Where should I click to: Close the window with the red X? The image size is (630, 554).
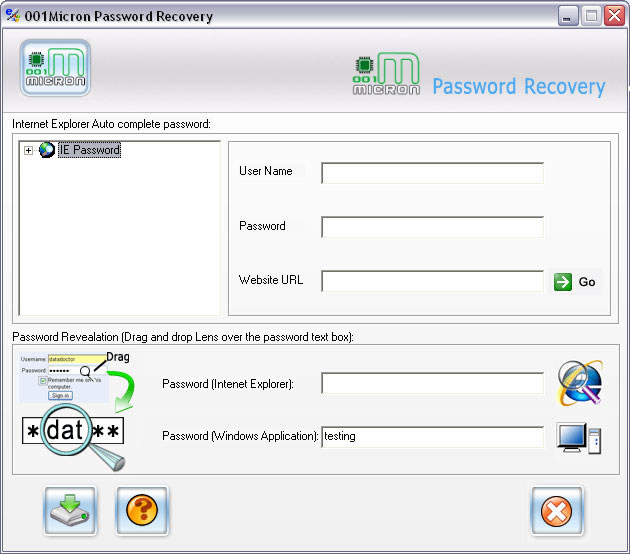(614, 16)
